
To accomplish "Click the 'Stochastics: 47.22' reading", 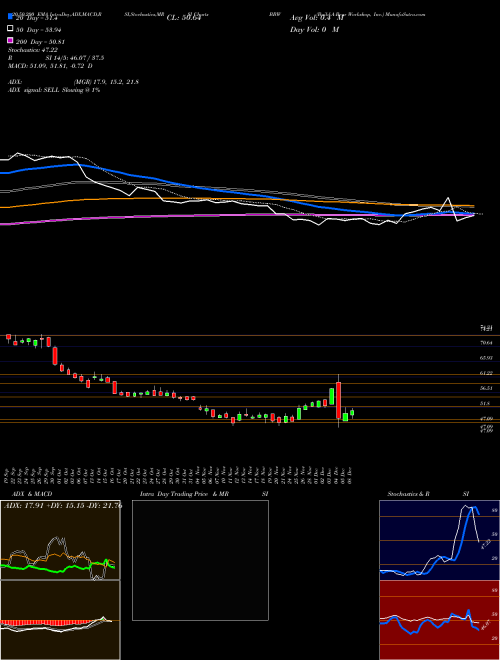I will coord(33,49).
